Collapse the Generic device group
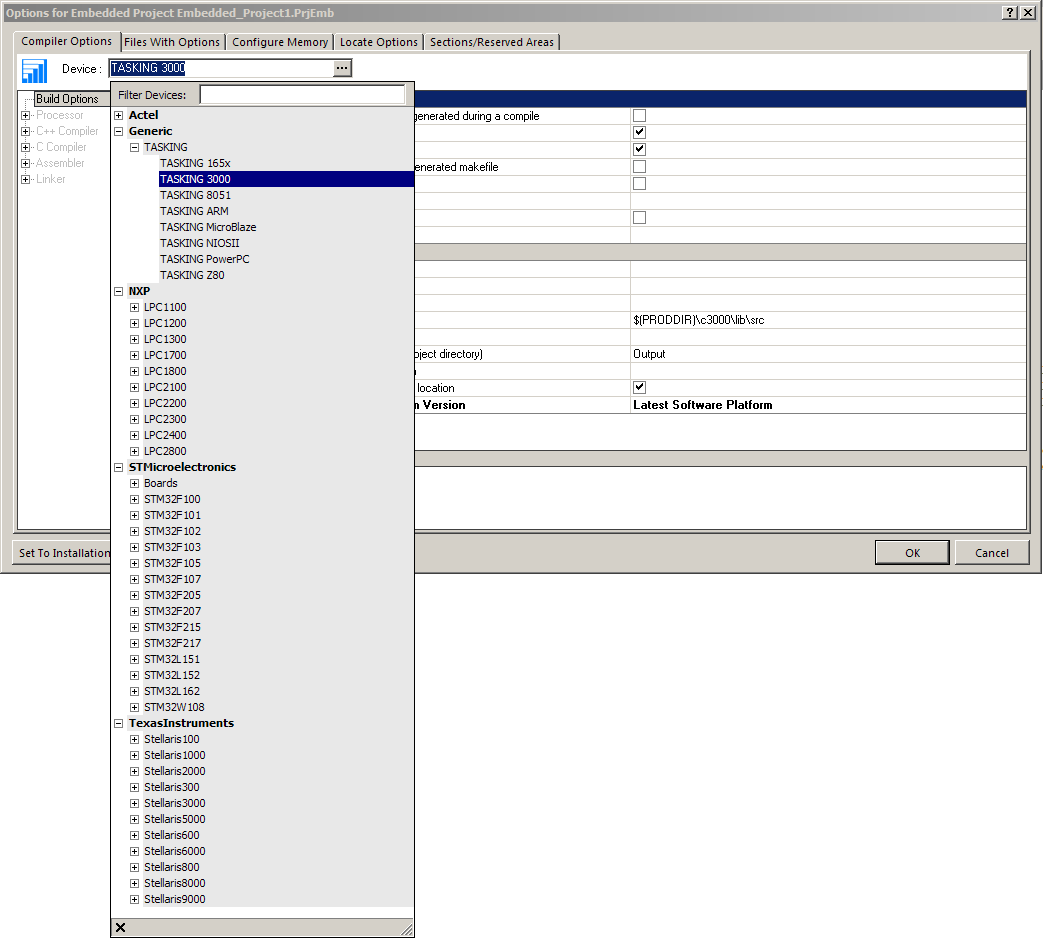This screenshot has width=1043, height=939. (x=118, y=131)
